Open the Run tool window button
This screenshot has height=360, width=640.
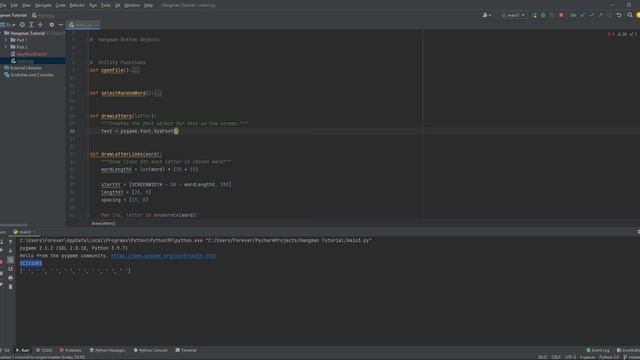click(22, 350)
